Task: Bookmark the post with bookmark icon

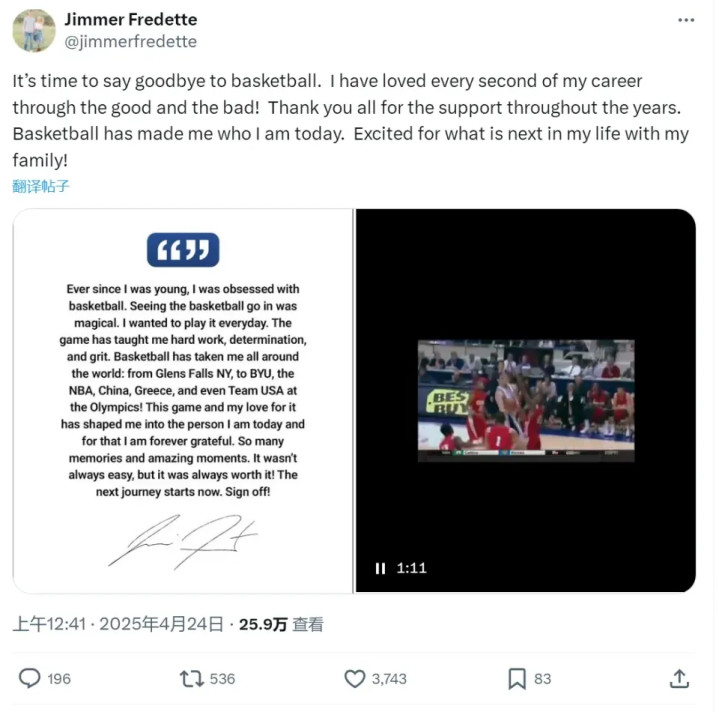Action: click(x=517, y=679)
